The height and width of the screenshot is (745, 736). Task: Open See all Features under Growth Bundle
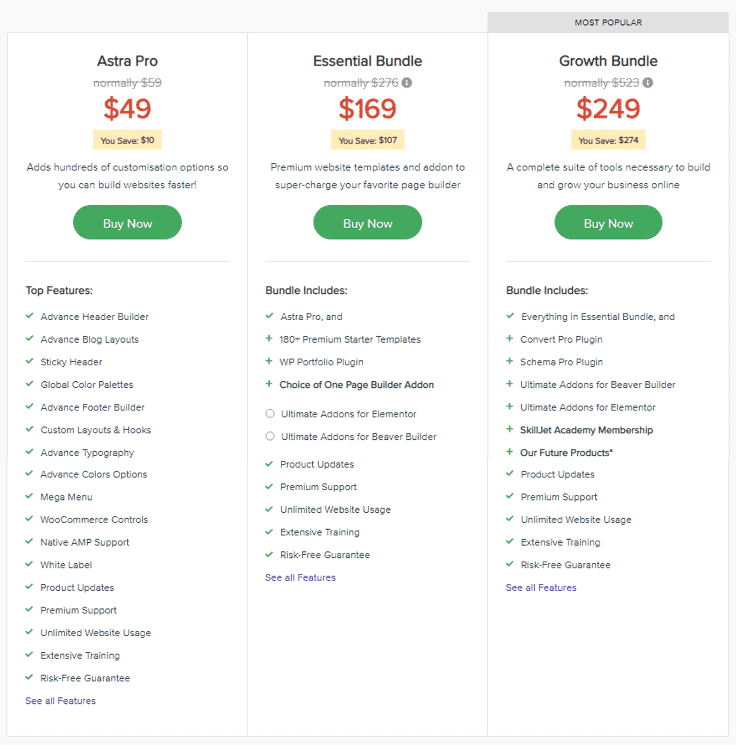click(541, 587)
